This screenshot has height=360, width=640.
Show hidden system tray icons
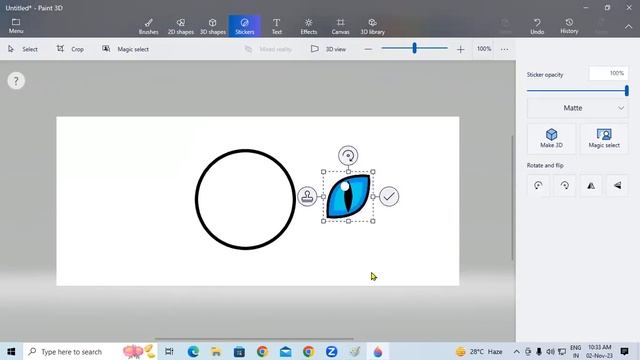[516, 351]
